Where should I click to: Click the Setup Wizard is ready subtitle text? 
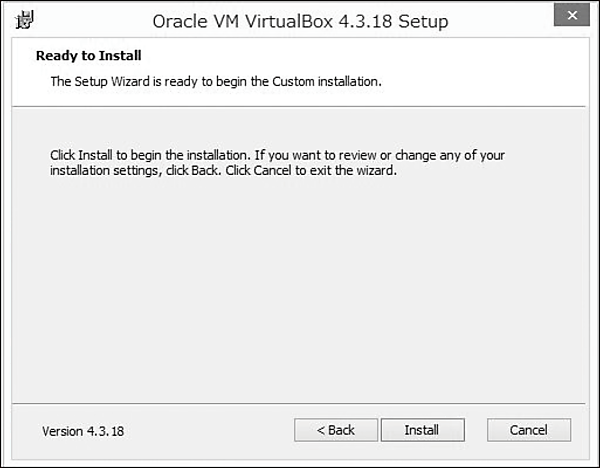[215, 81]
